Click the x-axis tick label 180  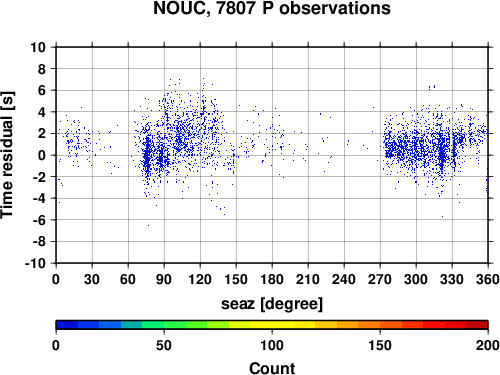click(x=272, y=279)
